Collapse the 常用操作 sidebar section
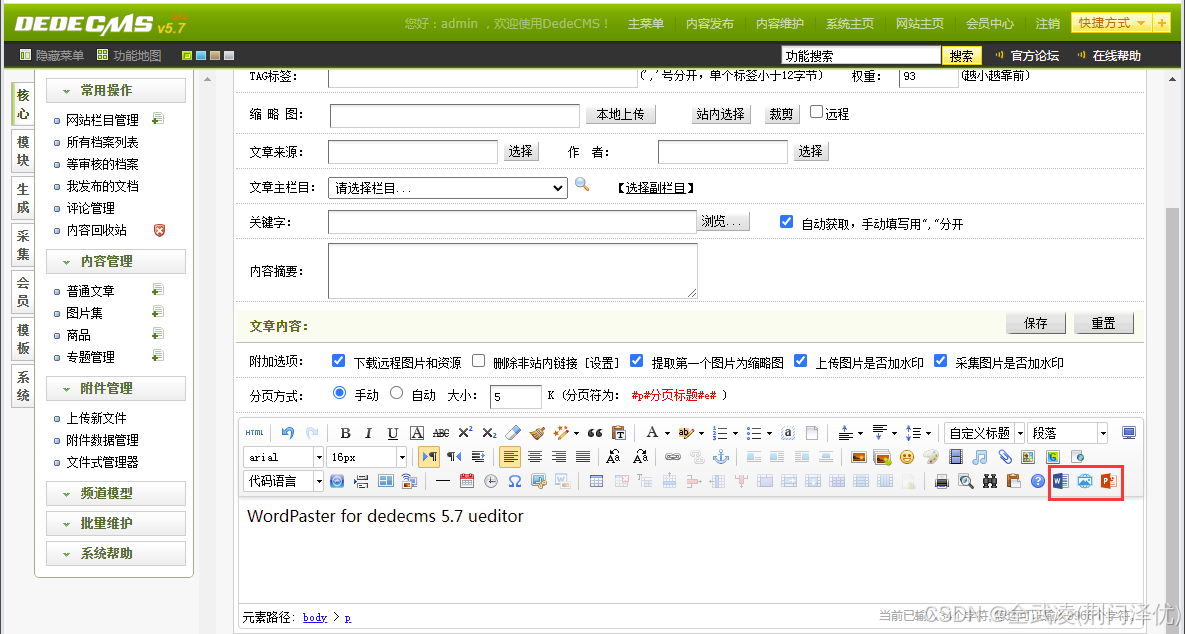This screenshot has height=634, width=1185. point(116,91)
